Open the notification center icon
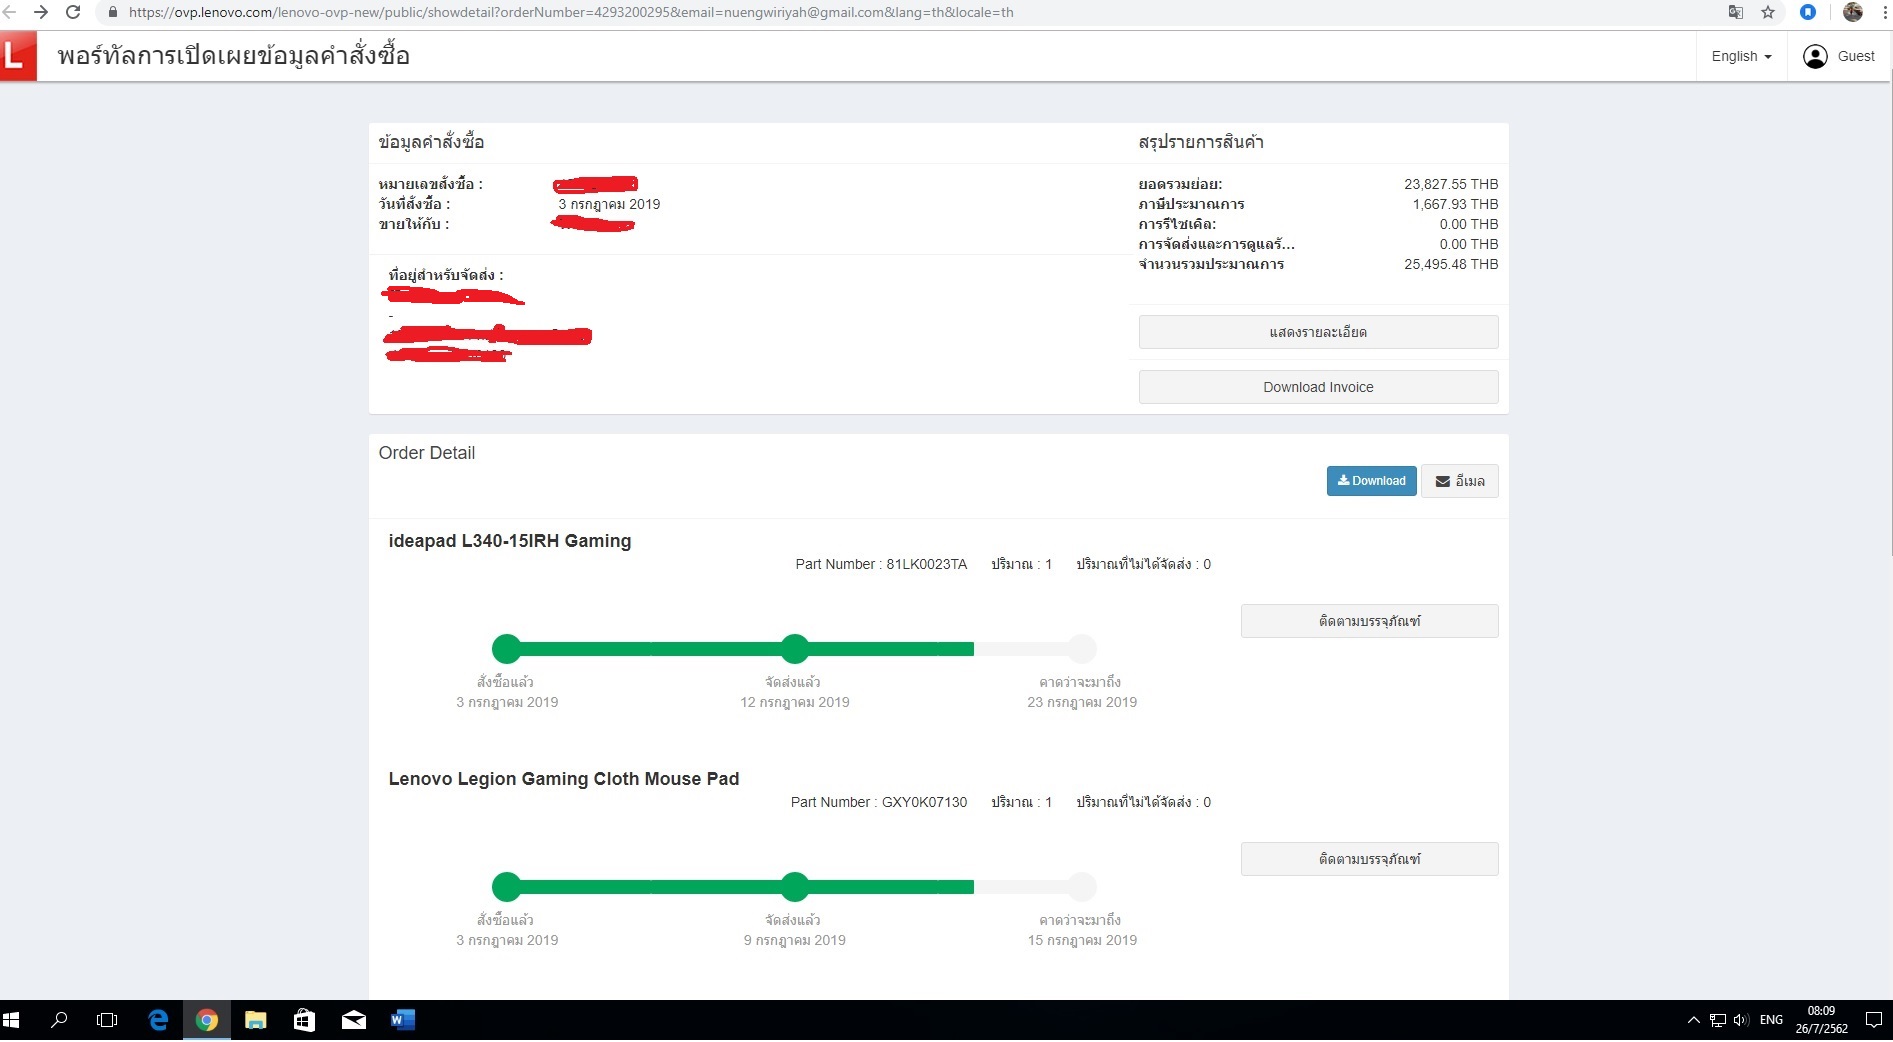This screenshot has height=1042, width=1893. [1874, 1020]
